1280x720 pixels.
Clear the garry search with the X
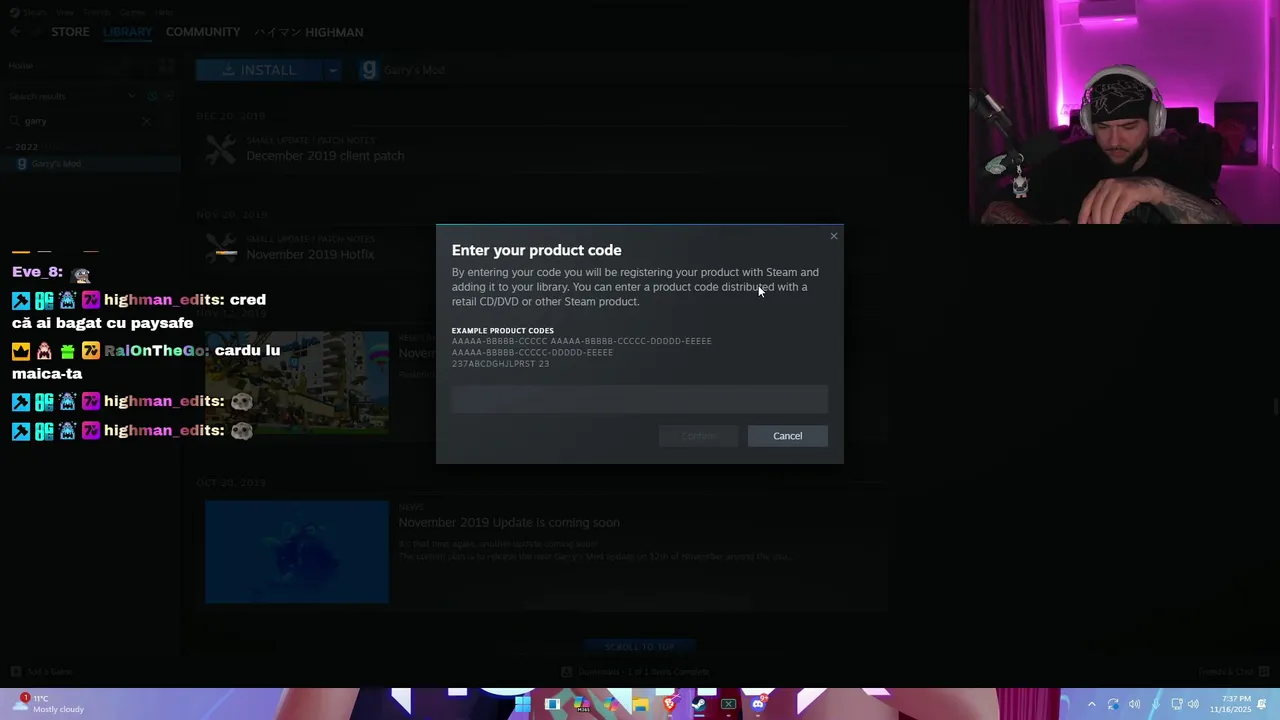(x=146, y=121)
